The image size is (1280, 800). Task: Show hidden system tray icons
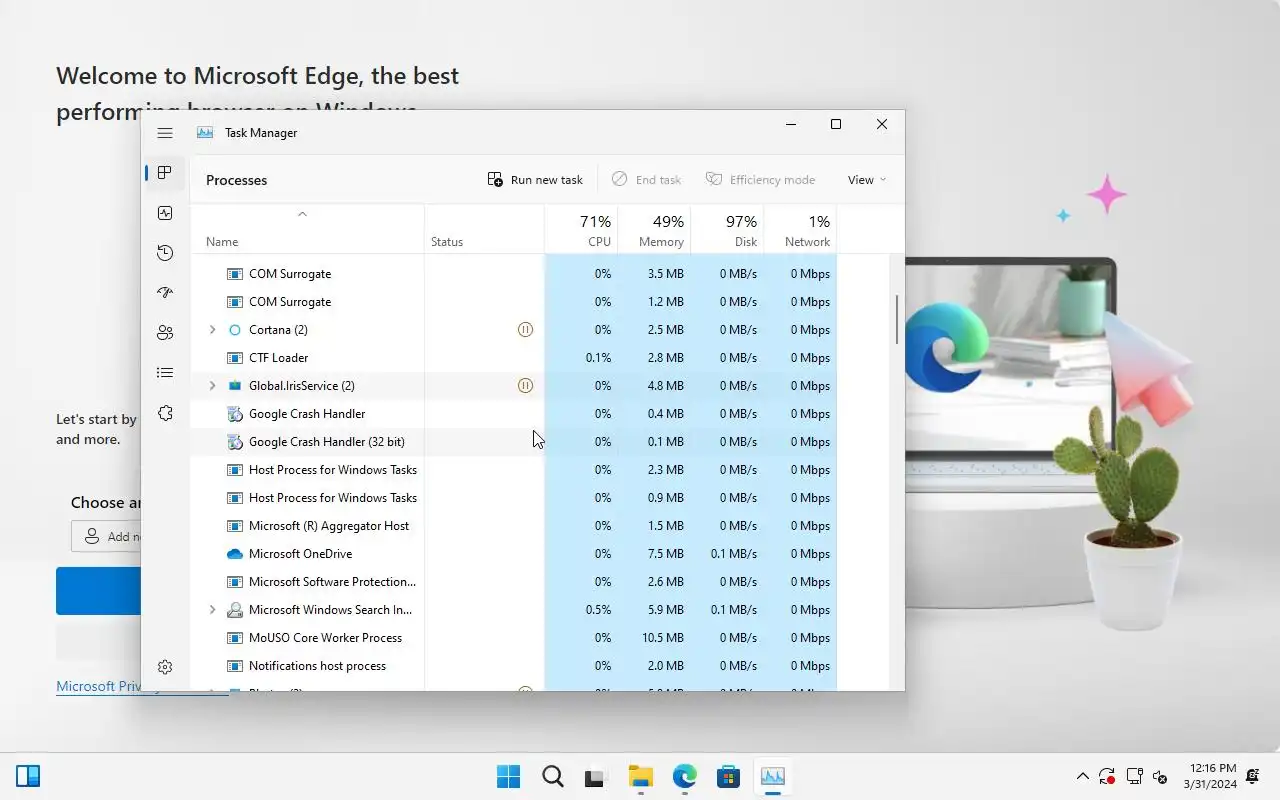(x=1082, y=776)
